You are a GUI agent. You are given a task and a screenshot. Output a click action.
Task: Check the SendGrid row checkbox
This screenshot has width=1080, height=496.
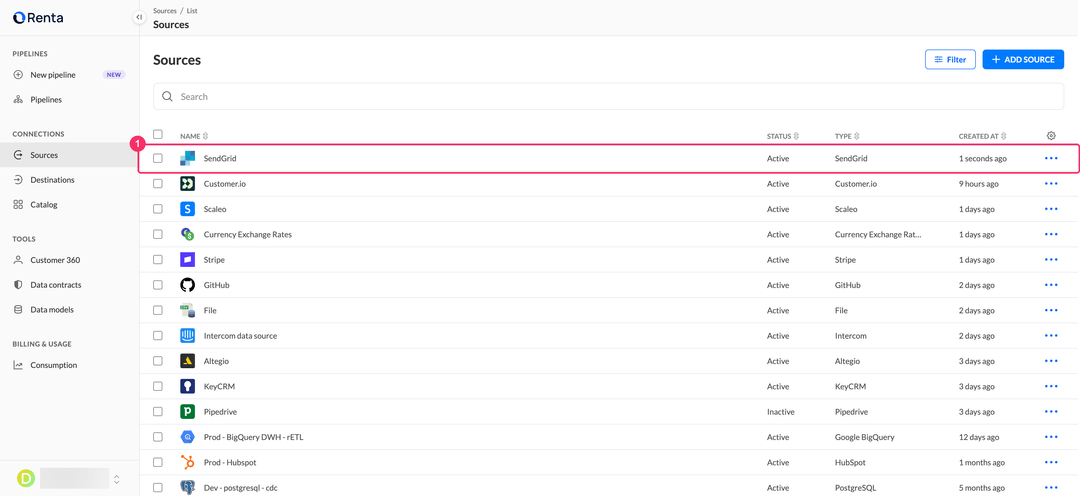158,158
